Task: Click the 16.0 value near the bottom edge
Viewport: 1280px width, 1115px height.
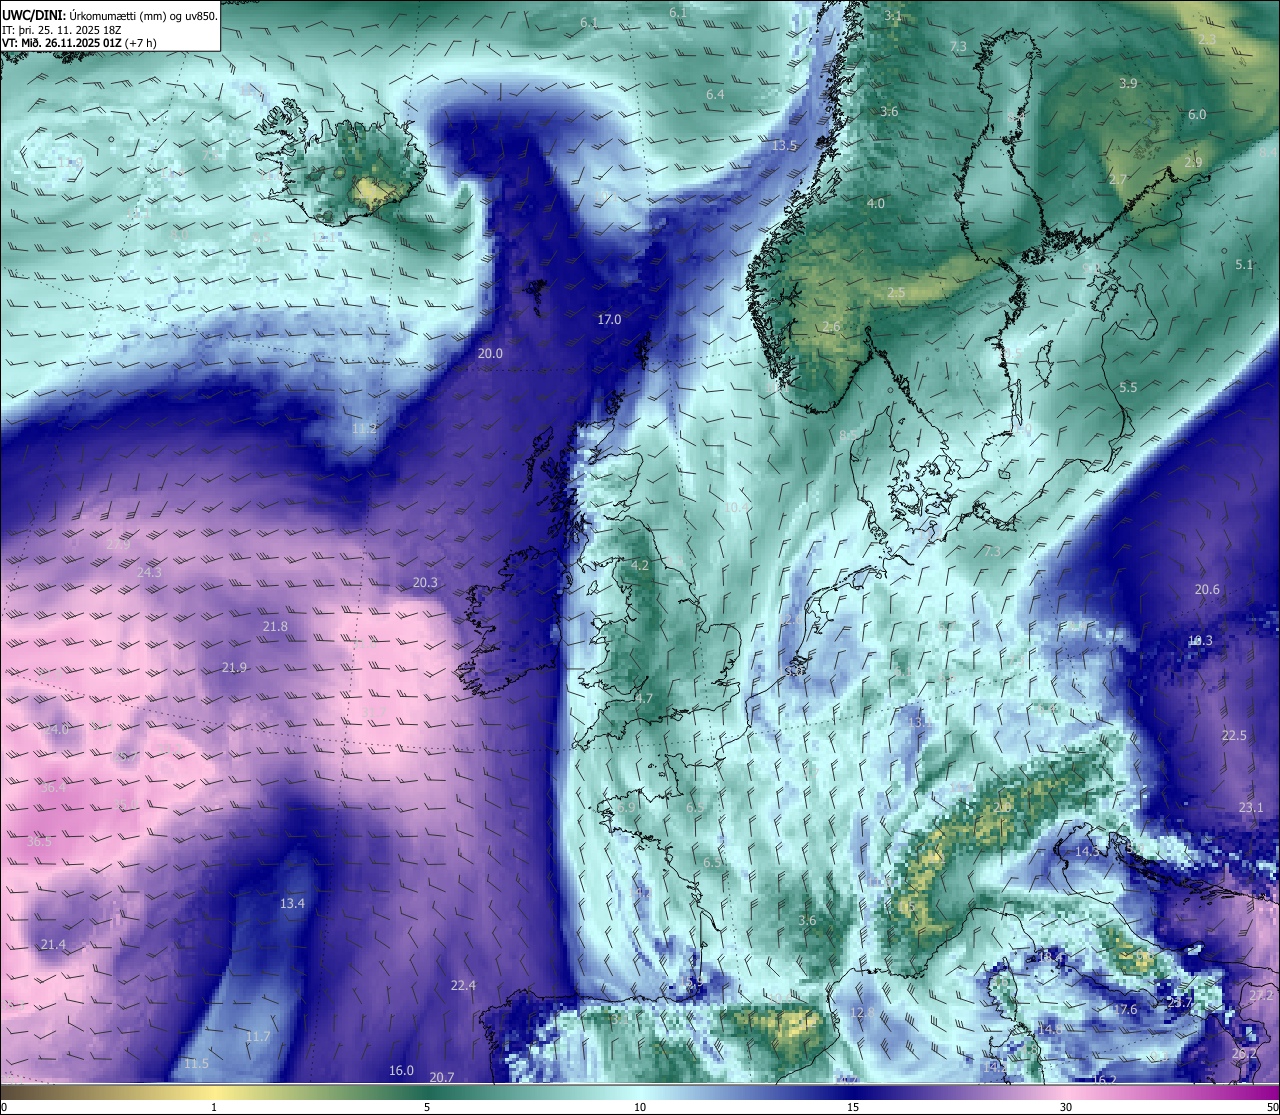Action: click(401, 1071)
